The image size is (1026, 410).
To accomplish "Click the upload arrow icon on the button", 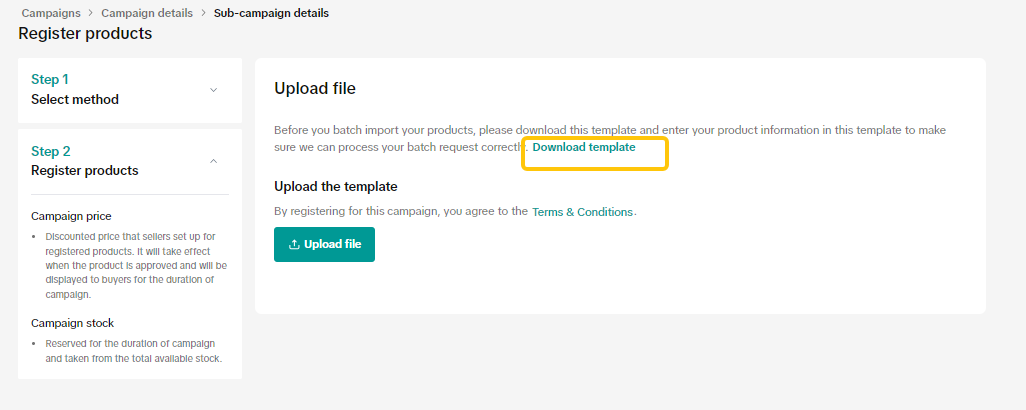I will point(294,244).
